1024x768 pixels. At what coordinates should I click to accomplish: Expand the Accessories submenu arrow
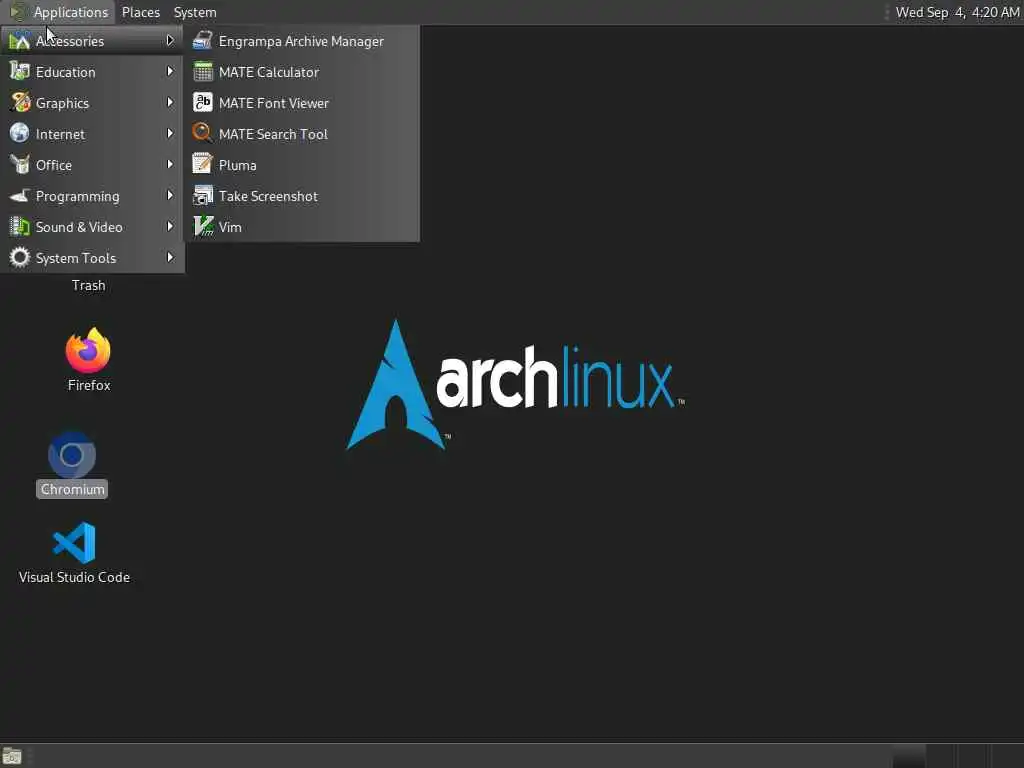(x=170, y=40)
